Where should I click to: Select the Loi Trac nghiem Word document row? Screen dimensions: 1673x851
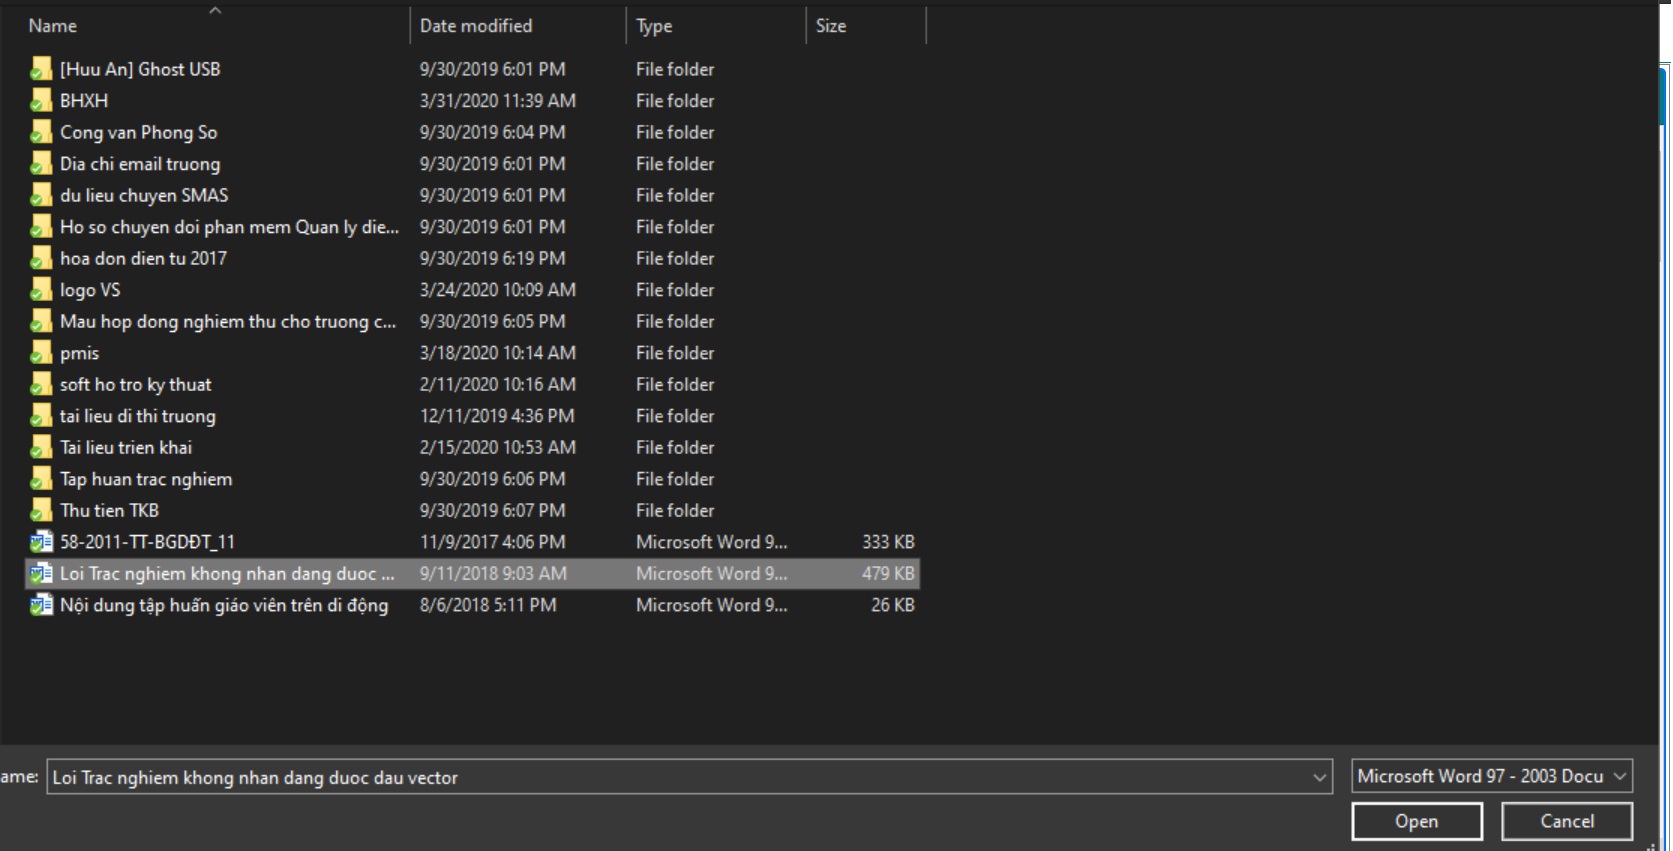click(227, 573)
